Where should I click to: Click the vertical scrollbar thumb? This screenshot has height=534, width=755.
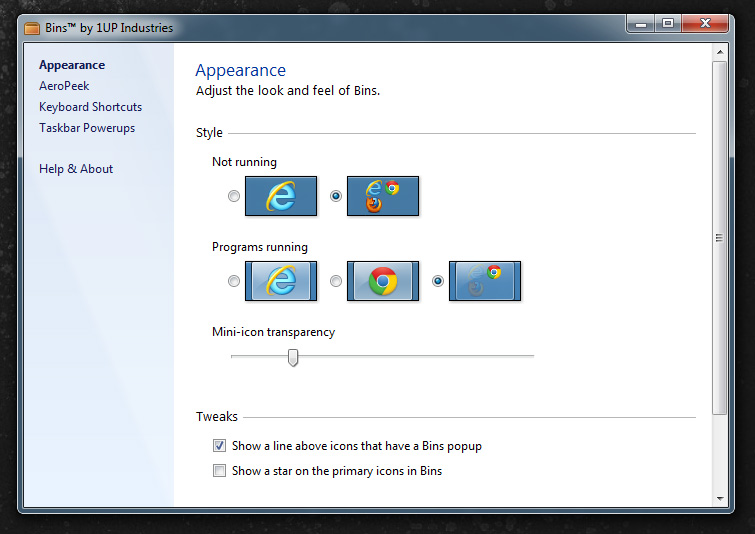click(x=720, y=237)
